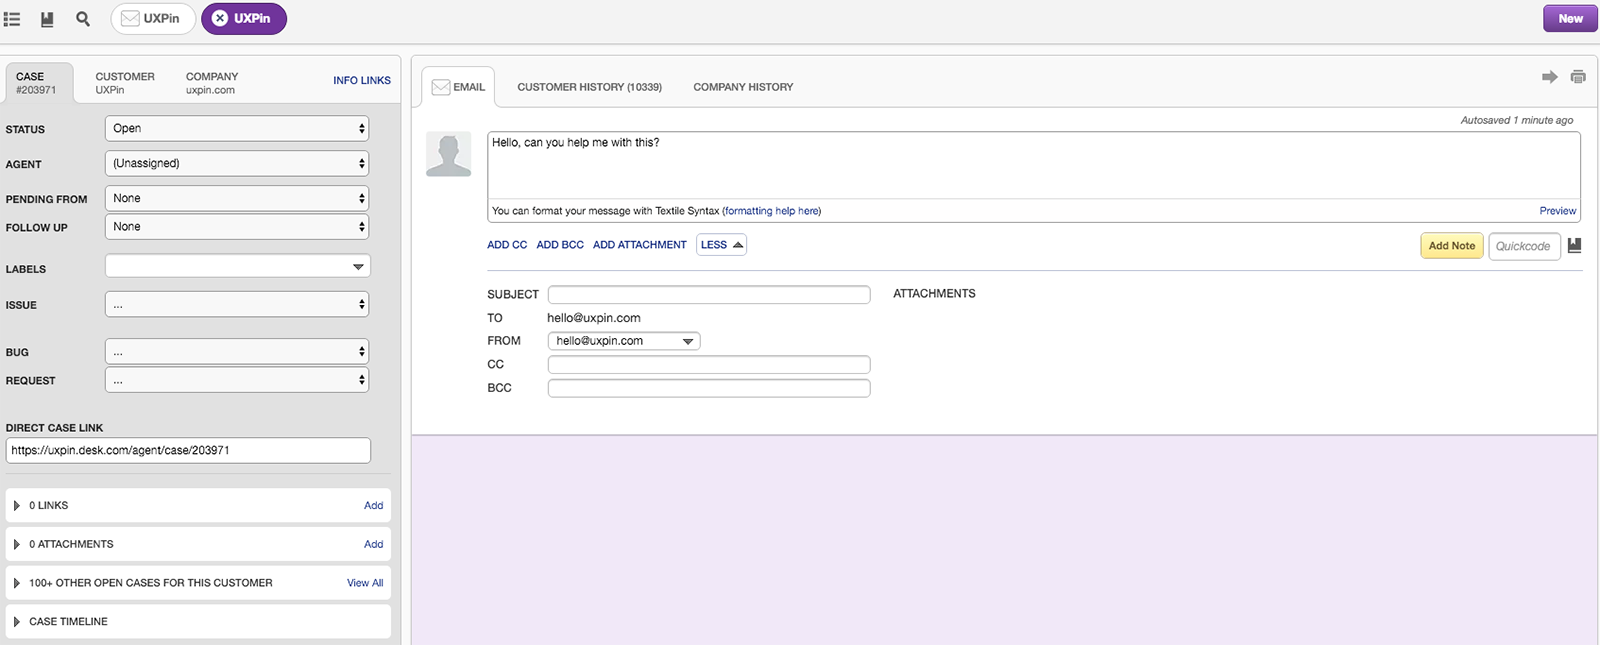
Task: Add a link to the case
Action: (x=373, y=505)
